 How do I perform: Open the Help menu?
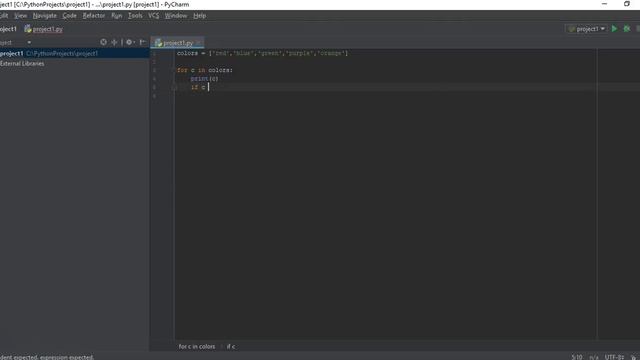point(199,16)
